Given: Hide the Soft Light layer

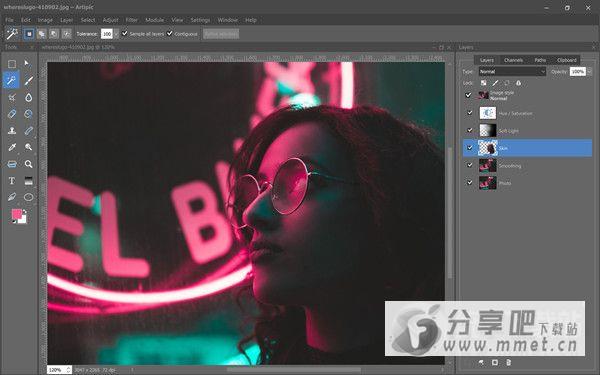Looking at the screenshot, I should (x=470, y=130).
